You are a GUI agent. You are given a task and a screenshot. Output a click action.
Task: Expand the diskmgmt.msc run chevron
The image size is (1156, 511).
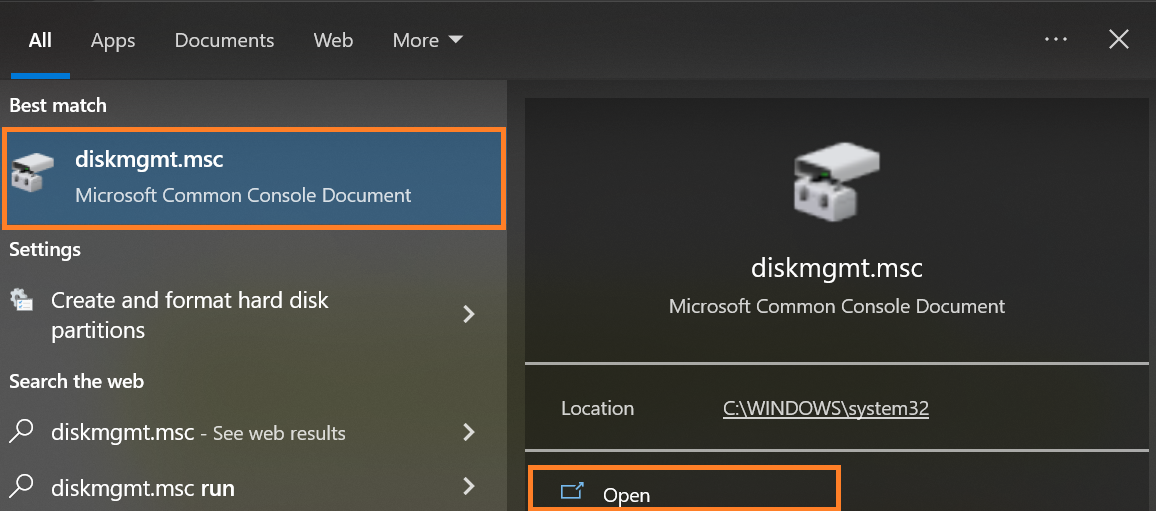467,486
